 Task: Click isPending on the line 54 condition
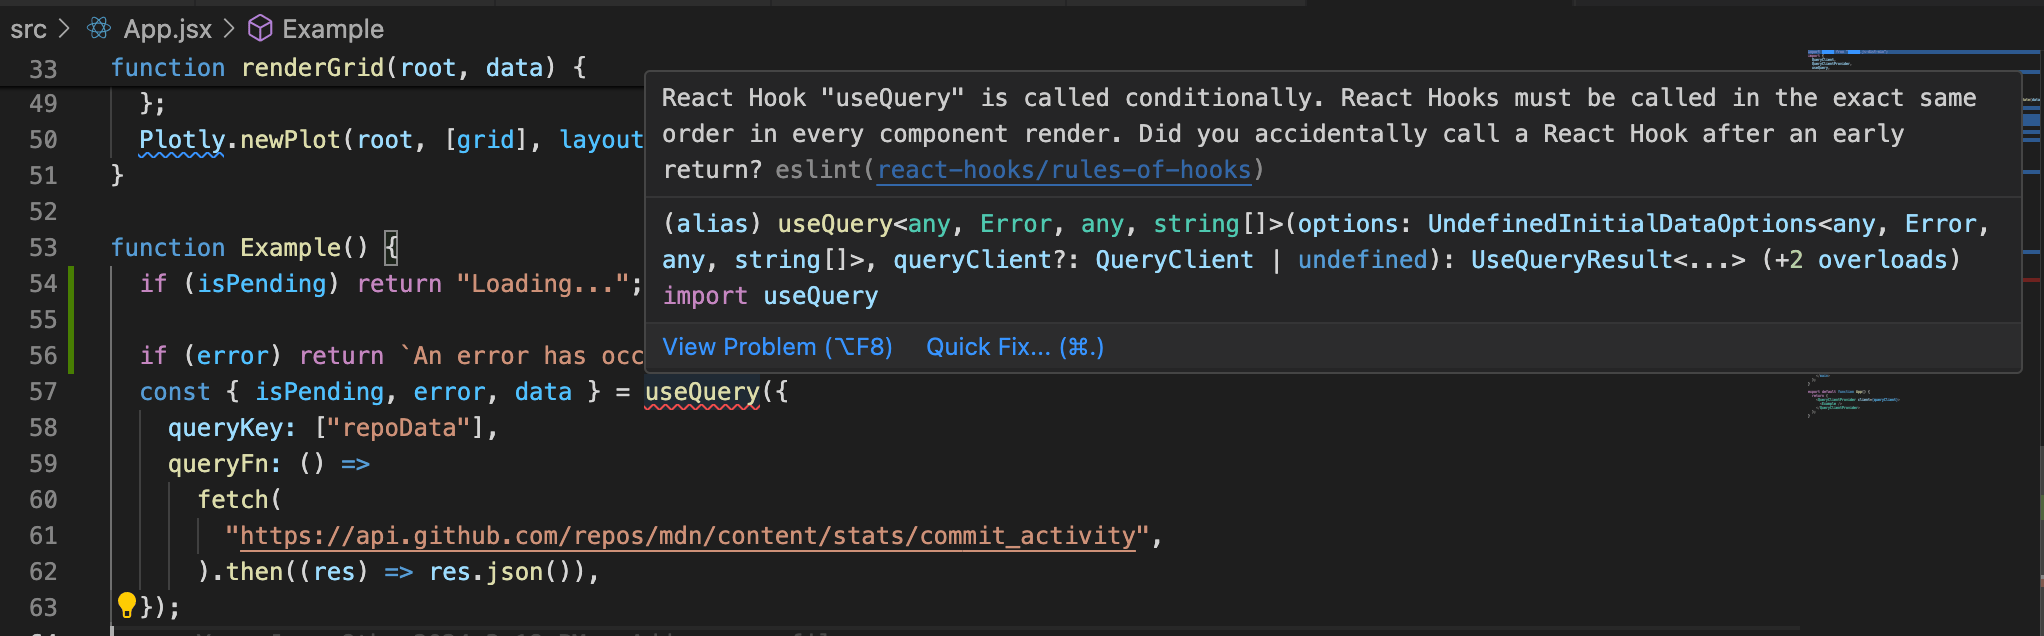(261, 284)
